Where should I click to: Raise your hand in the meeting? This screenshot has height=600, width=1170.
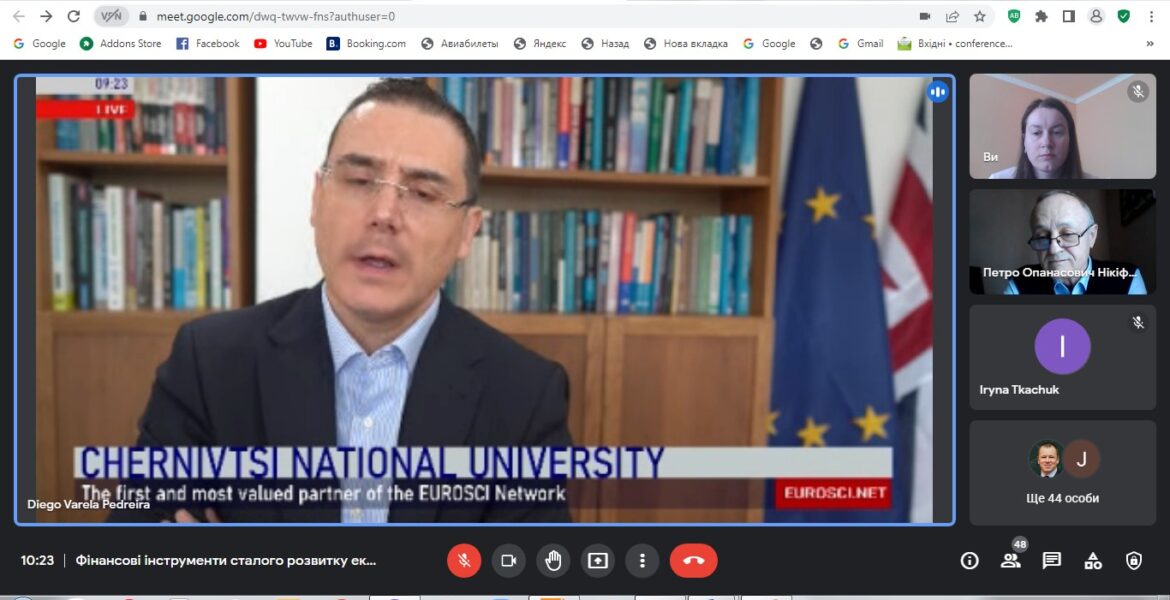[553, 560]
